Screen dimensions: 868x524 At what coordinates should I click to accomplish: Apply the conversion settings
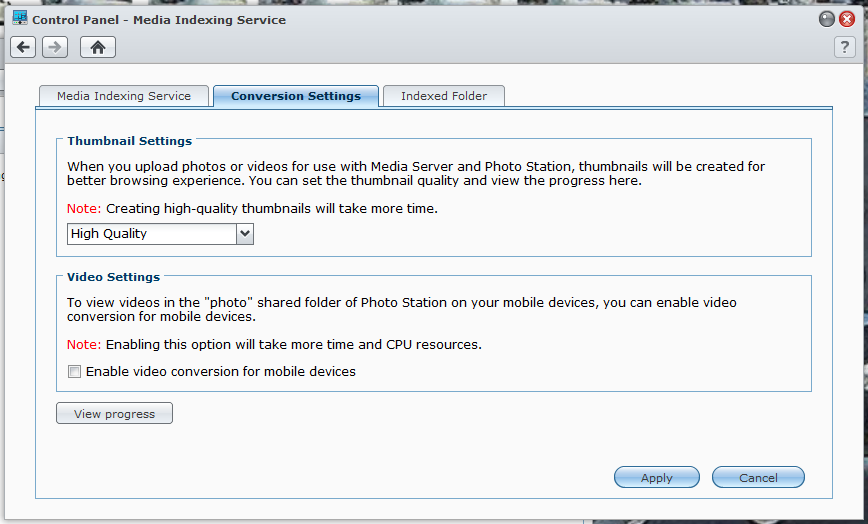[x=657, y=478]
